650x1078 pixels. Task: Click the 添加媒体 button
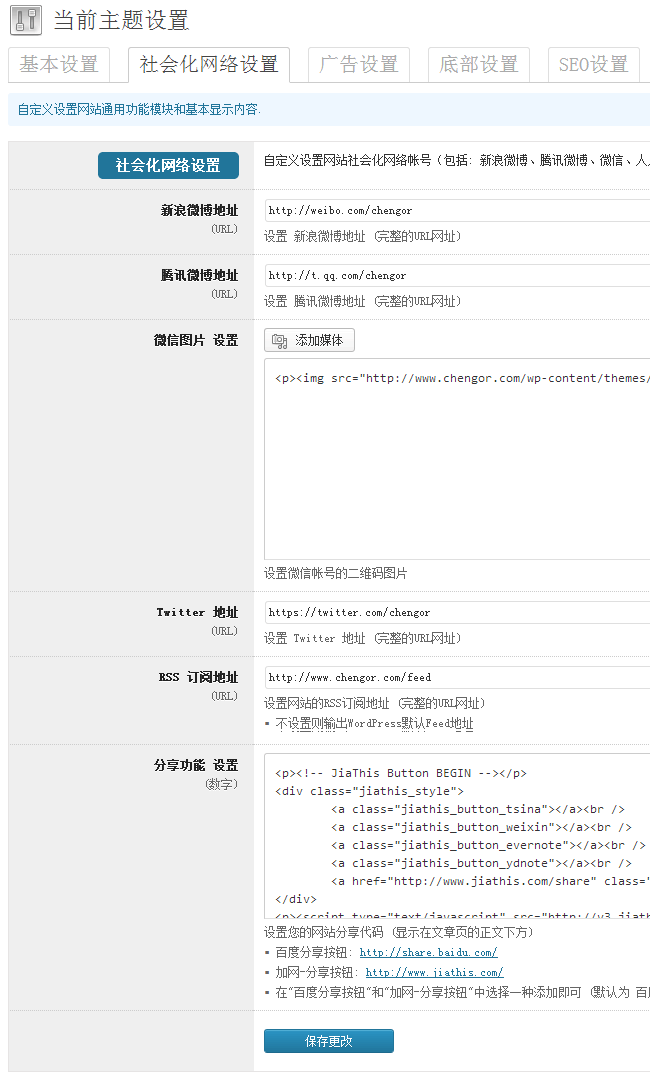tap(310, 340)
